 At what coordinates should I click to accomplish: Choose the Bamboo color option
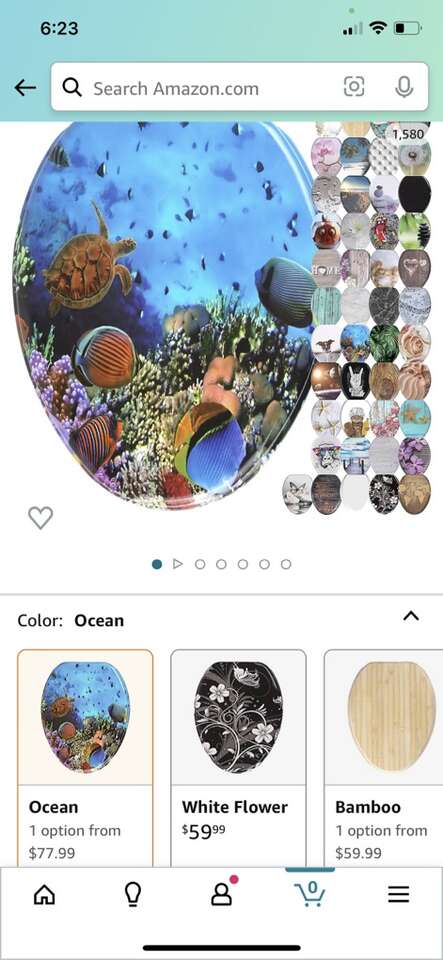click(384, 758)
